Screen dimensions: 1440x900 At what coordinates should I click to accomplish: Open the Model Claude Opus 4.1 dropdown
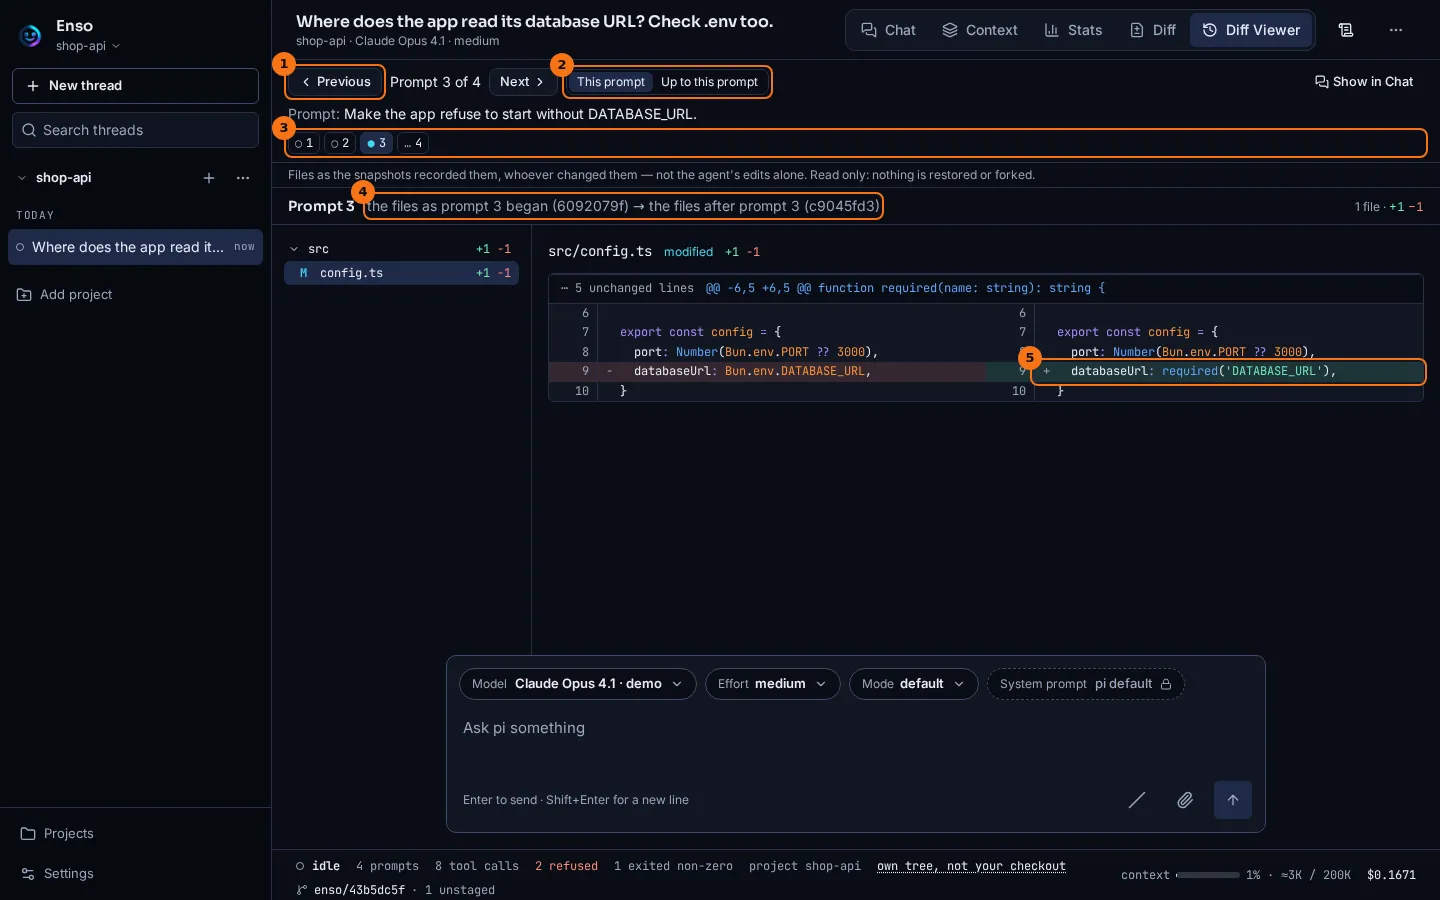pos(577,684)
